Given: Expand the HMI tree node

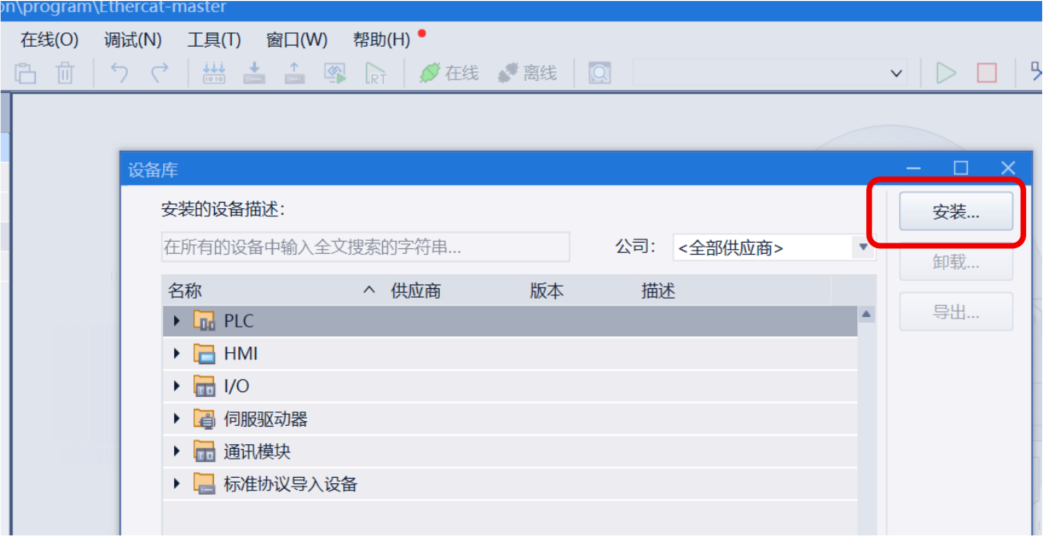Looking at the screenshot, I should (x=177, y=354).
